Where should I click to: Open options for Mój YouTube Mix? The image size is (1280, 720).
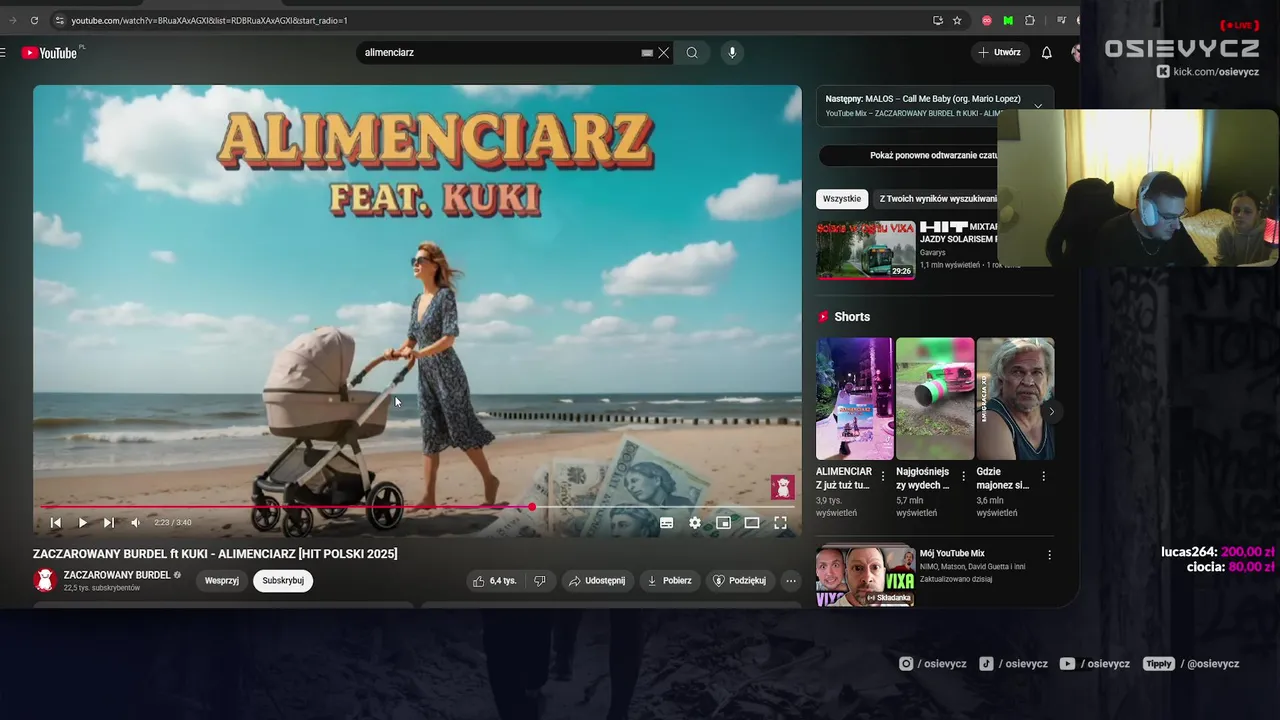1049,555
